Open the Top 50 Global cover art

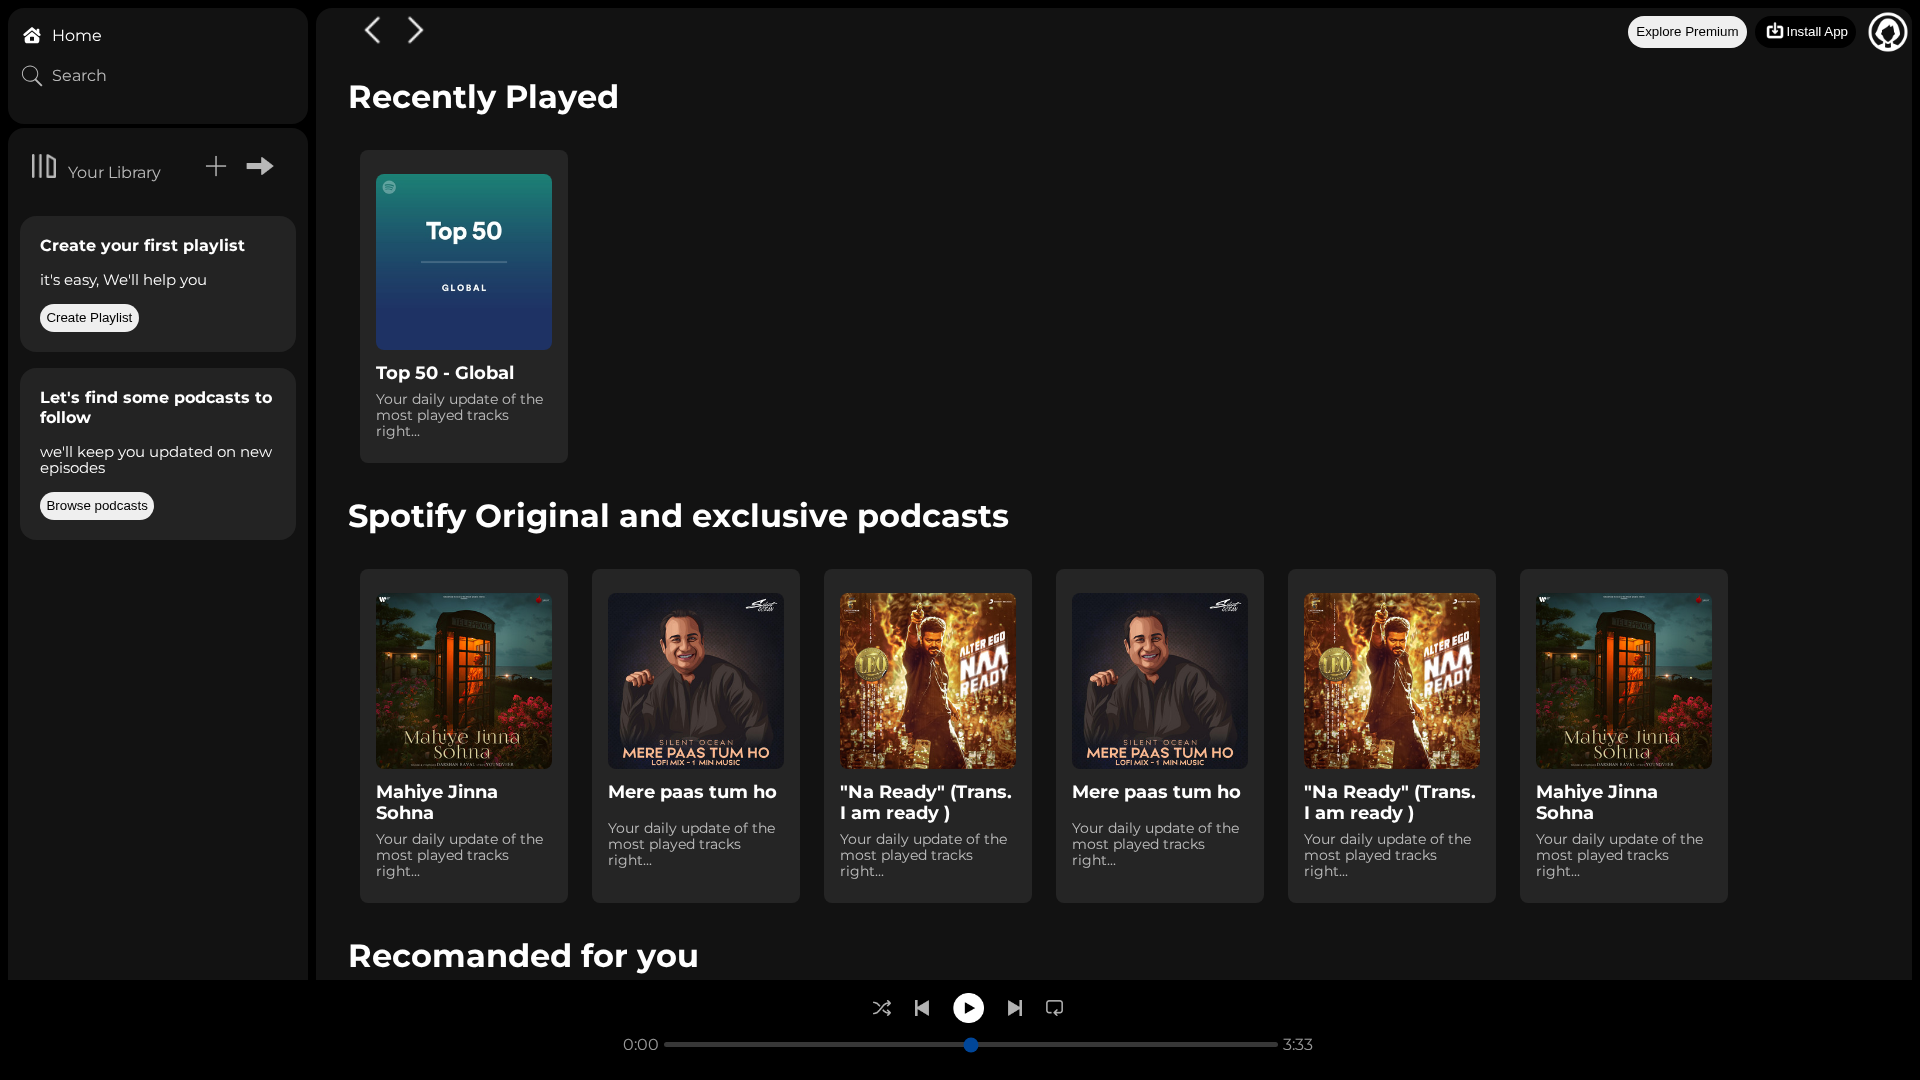point(464,262)
